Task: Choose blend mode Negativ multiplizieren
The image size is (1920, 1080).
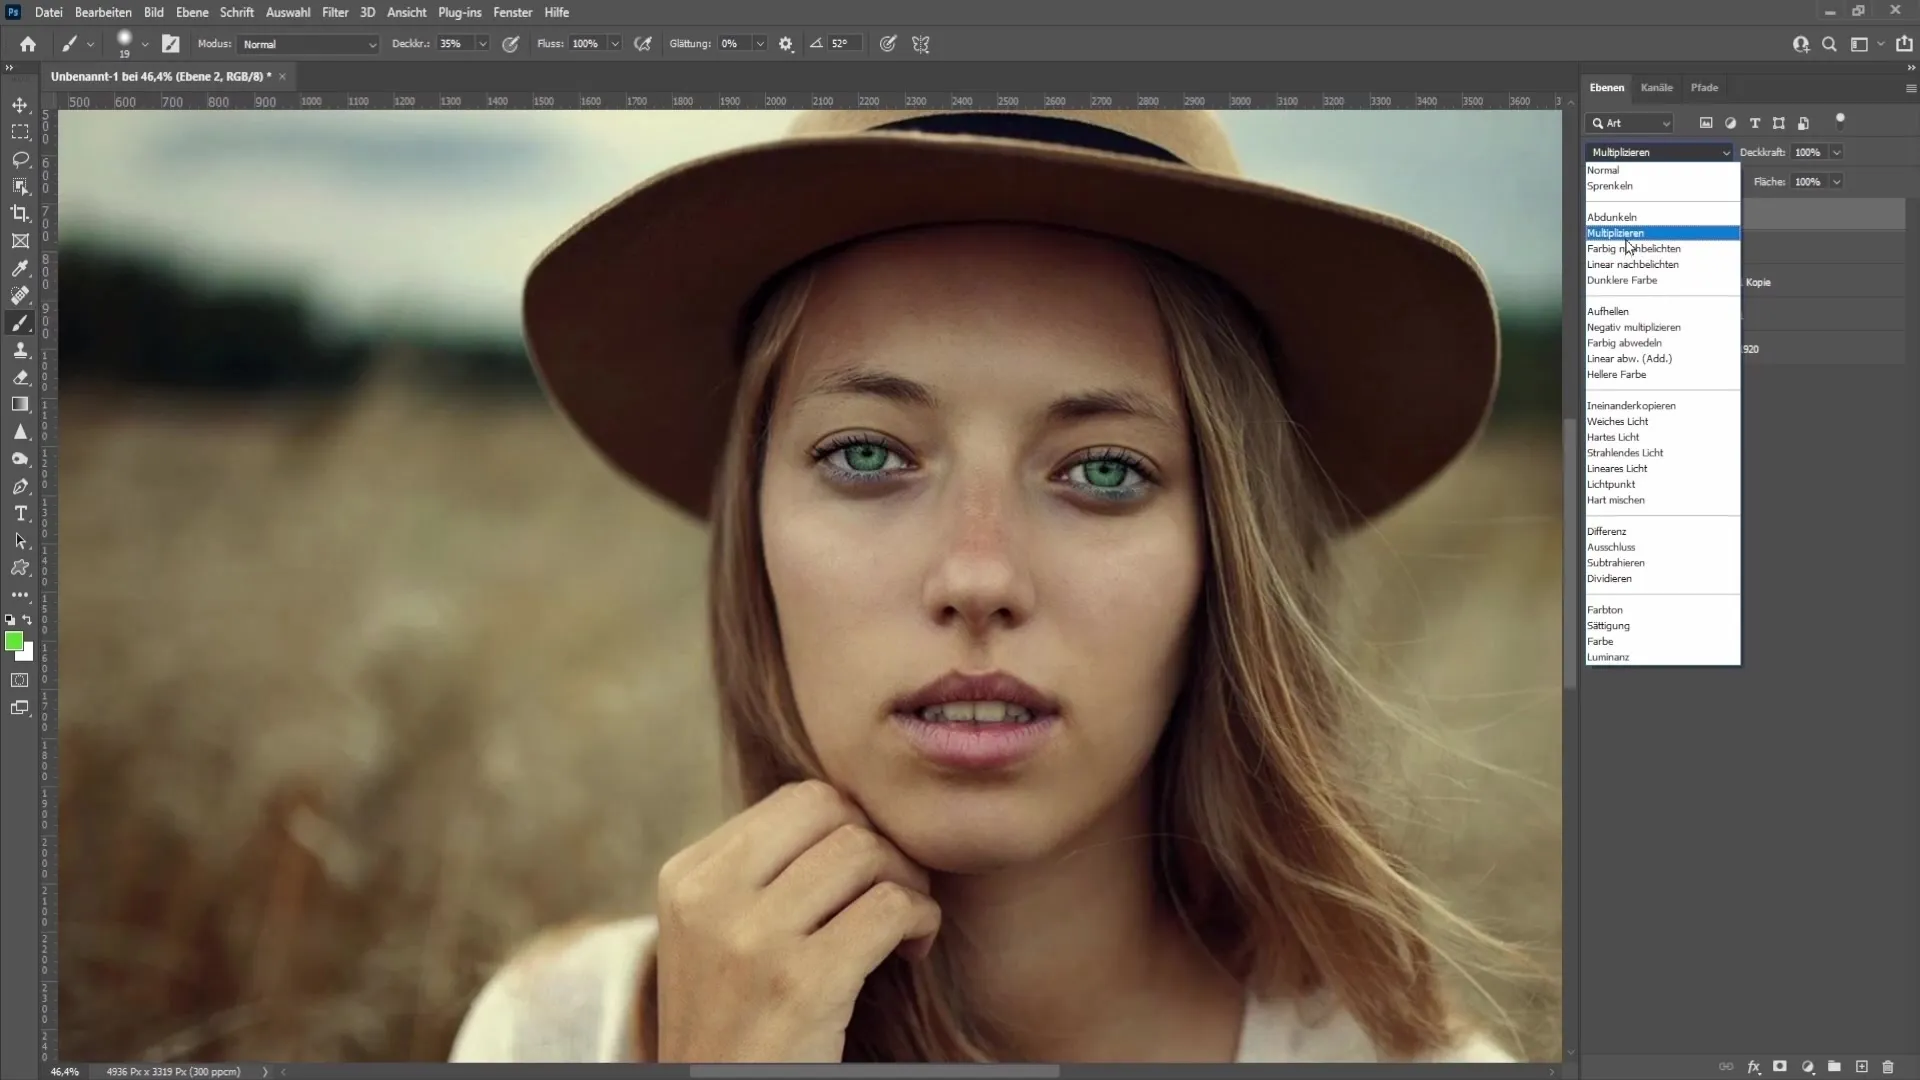Action: (x=1663, y=327)
